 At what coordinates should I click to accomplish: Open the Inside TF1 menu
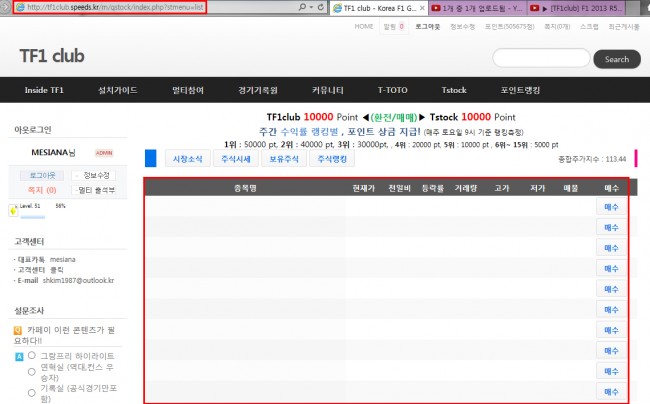[44, 90]
